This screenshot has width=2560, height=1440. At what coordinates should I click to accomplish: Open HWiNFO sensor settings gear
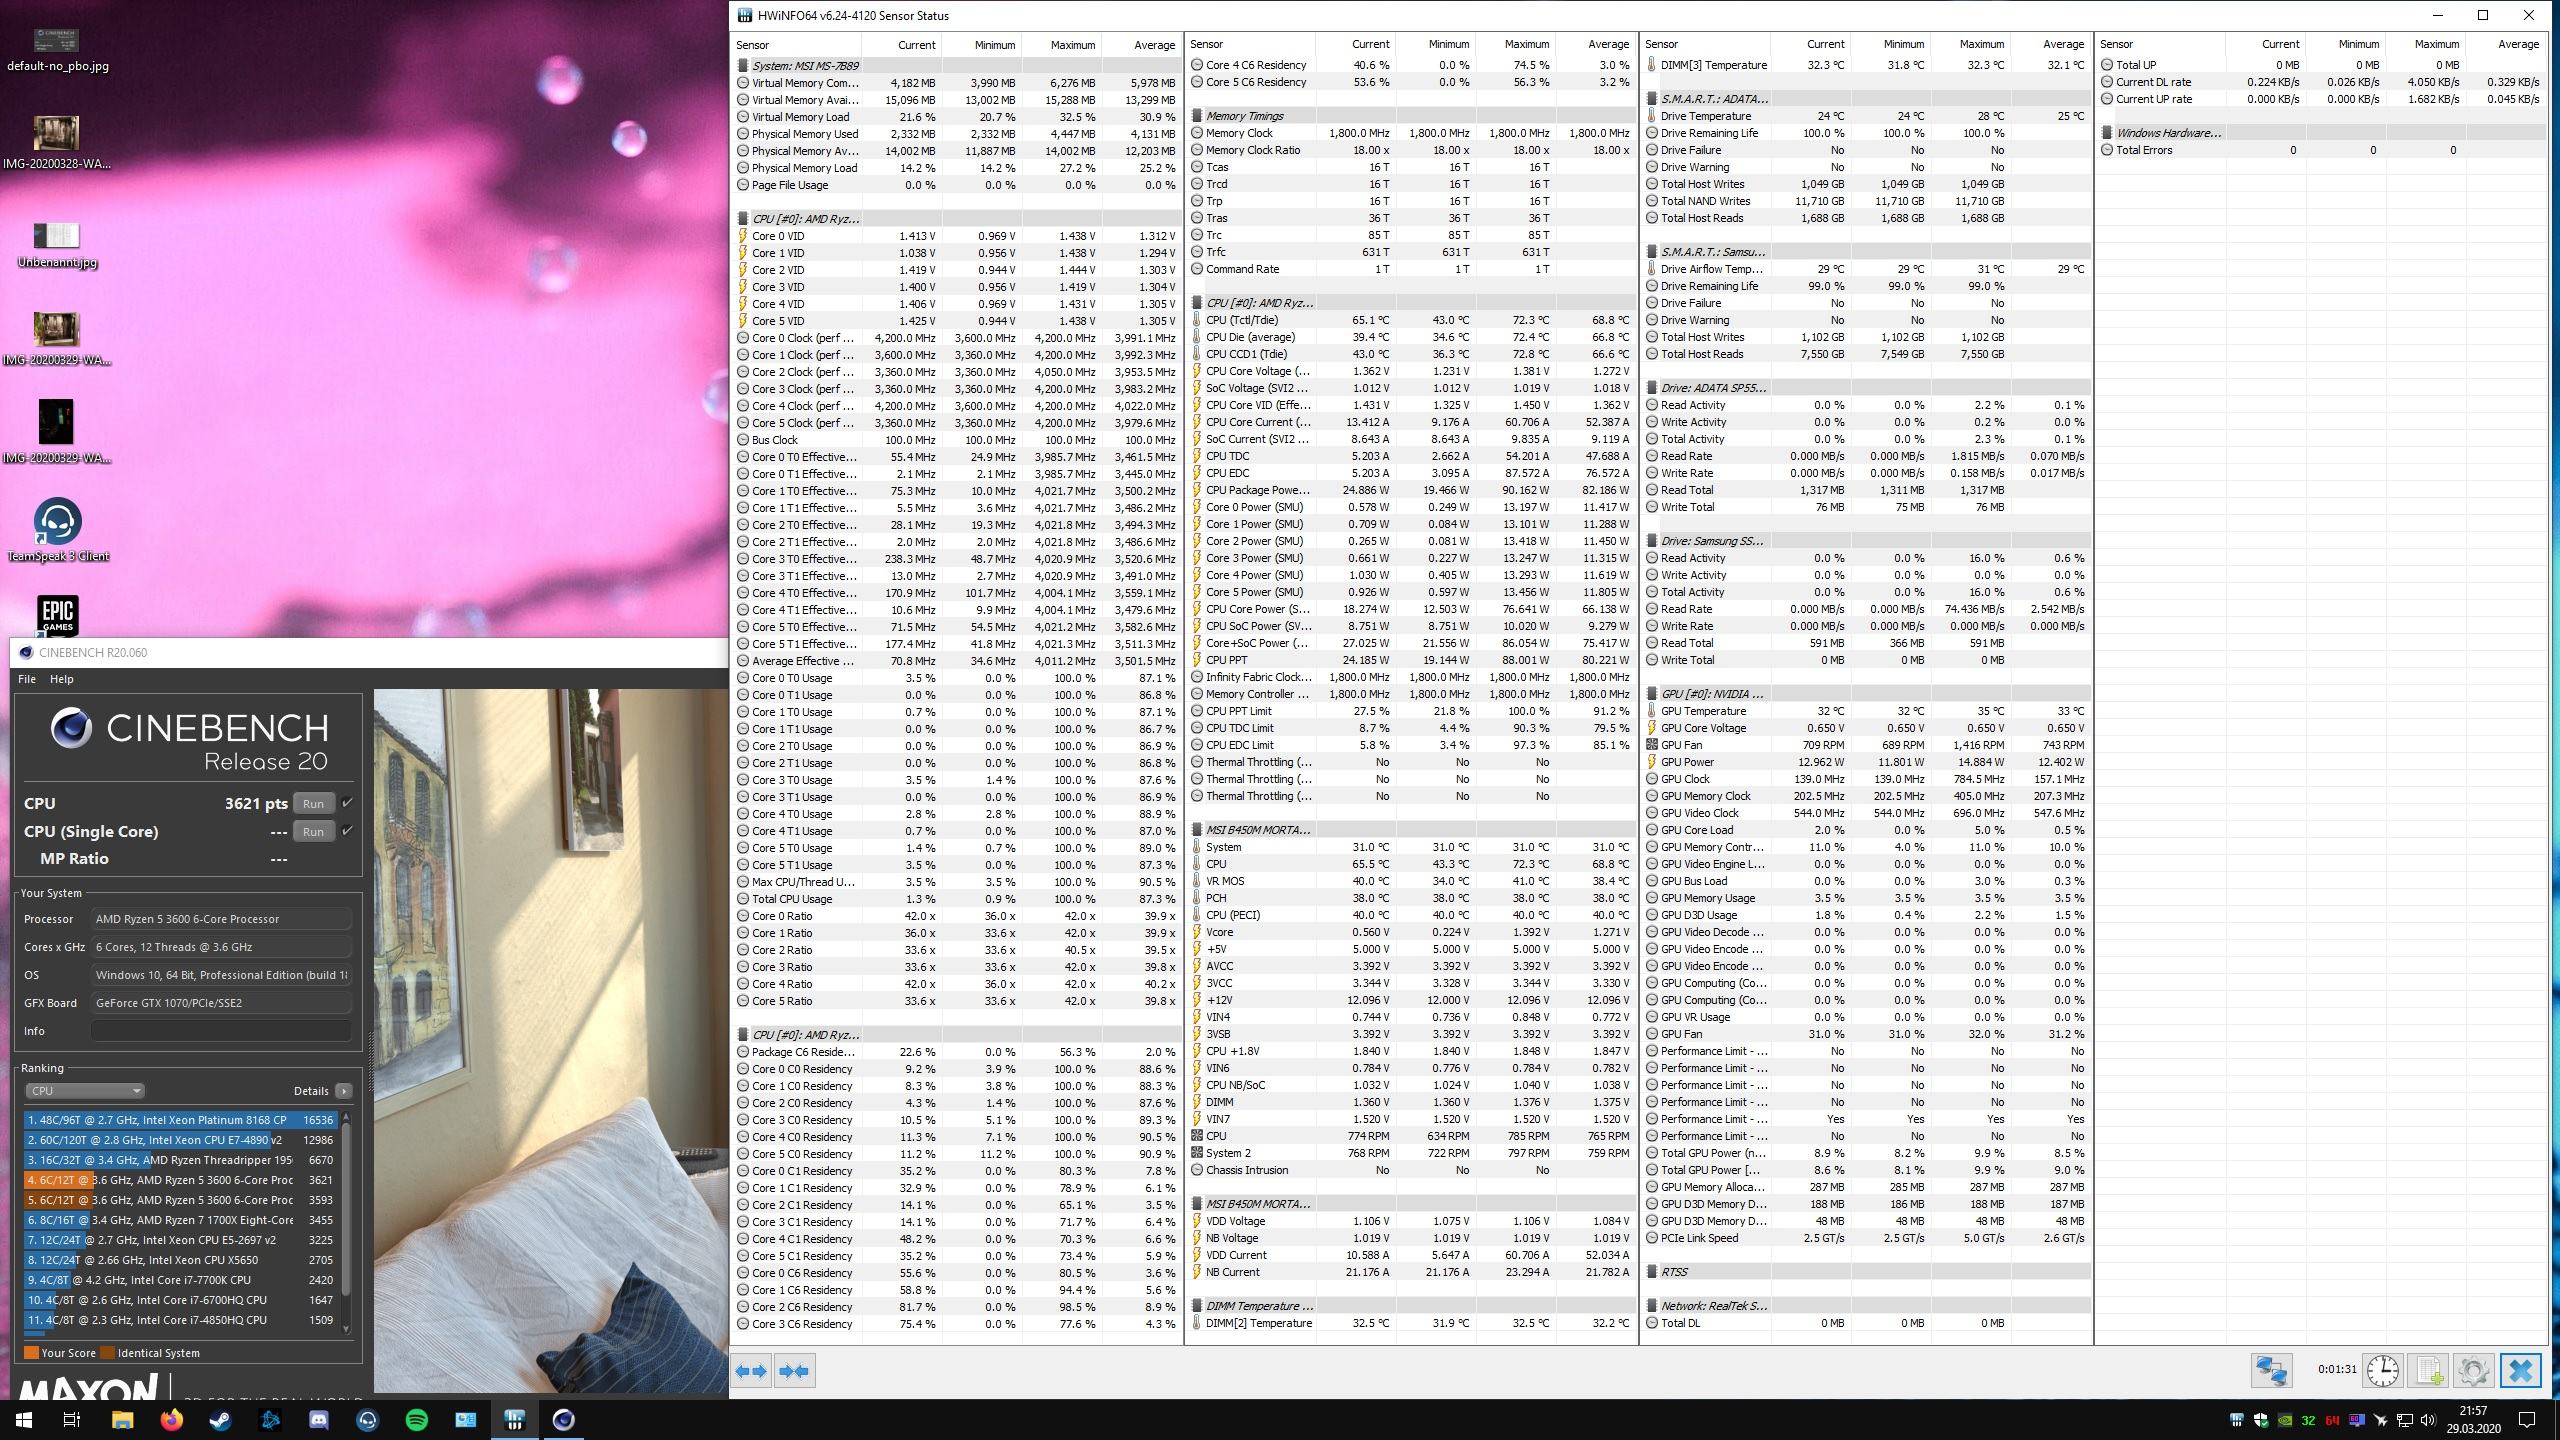(2473, 1370)
